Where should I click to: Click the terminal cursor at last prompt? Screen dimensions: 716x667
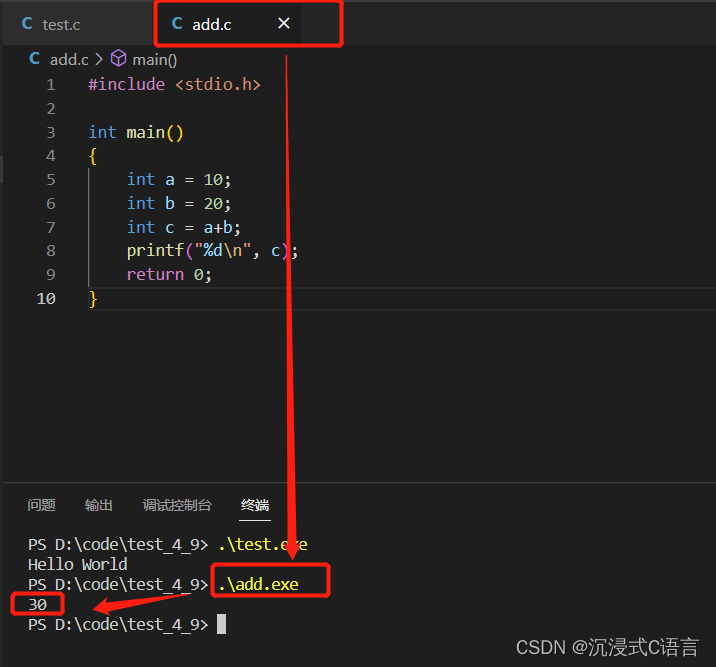221,624
